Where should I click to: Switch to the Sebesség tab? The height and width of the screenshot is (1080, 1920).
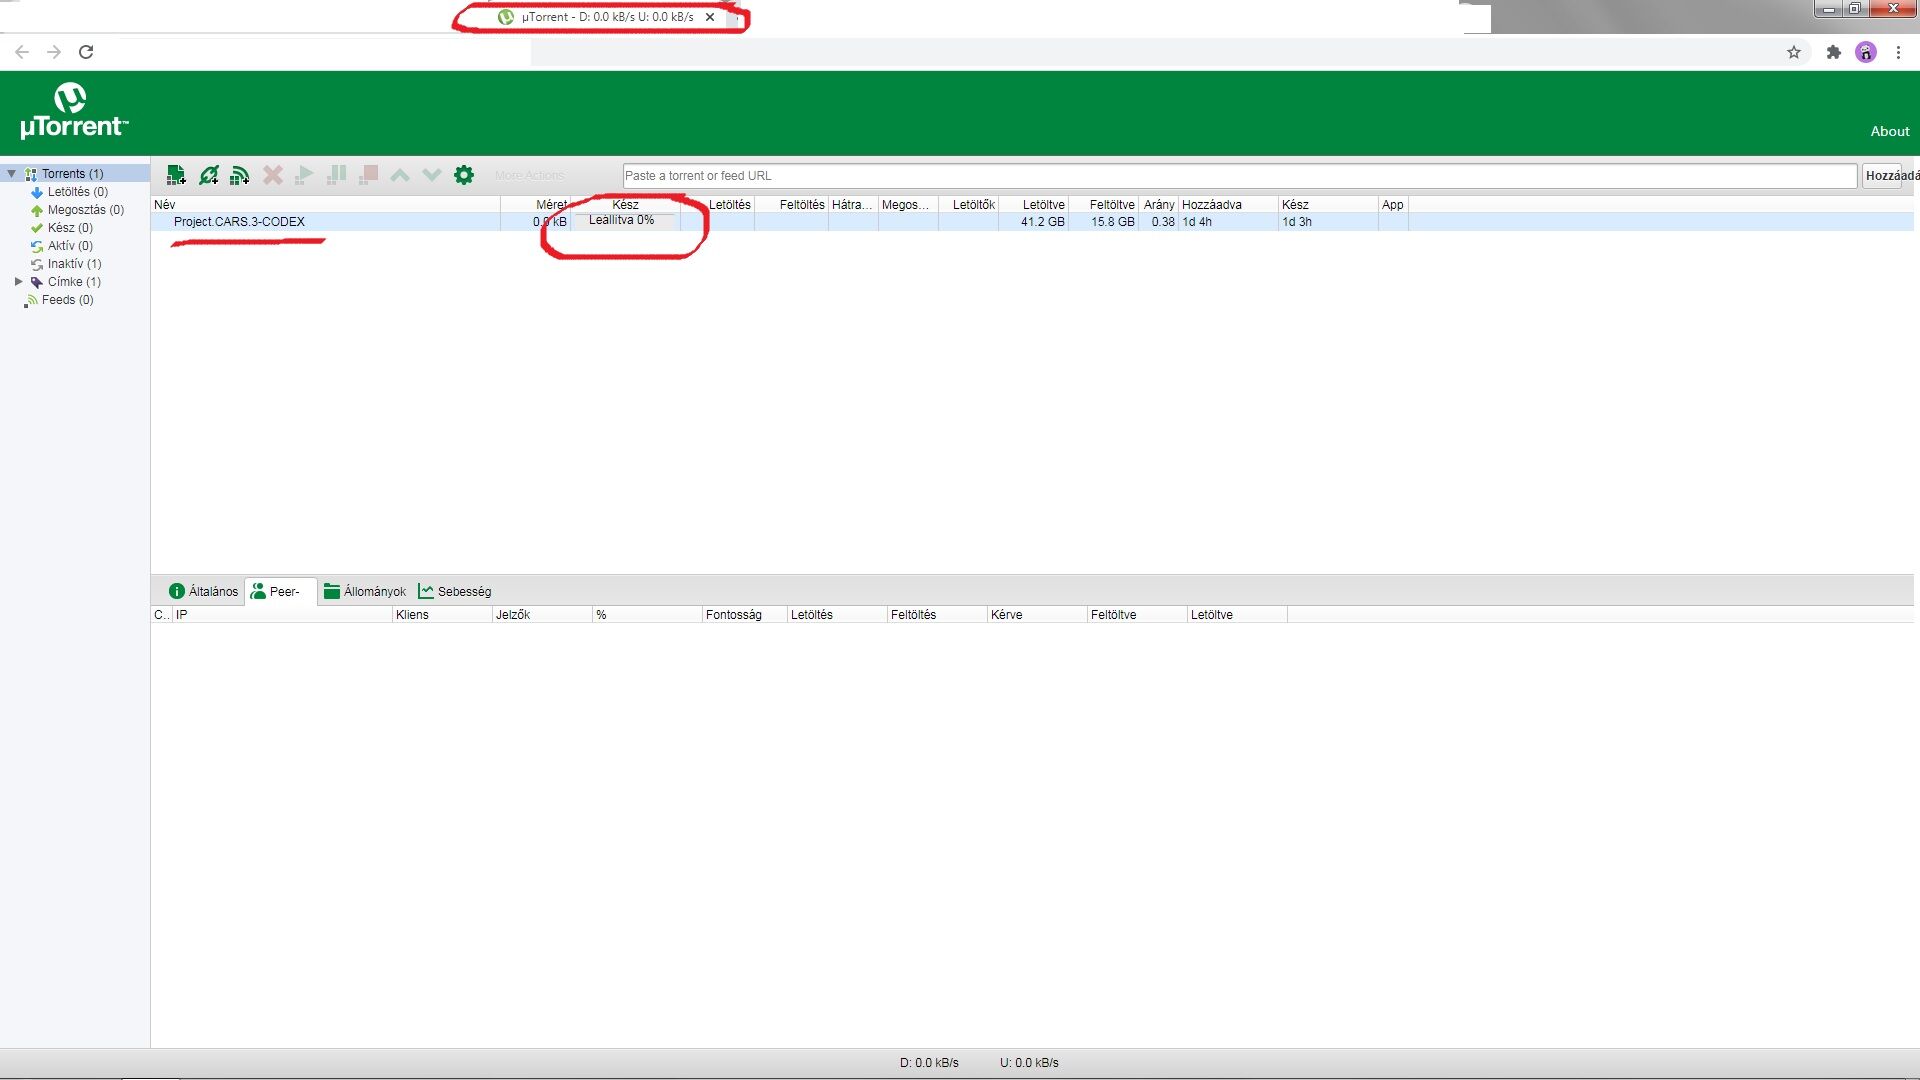[x=455, y=591]
